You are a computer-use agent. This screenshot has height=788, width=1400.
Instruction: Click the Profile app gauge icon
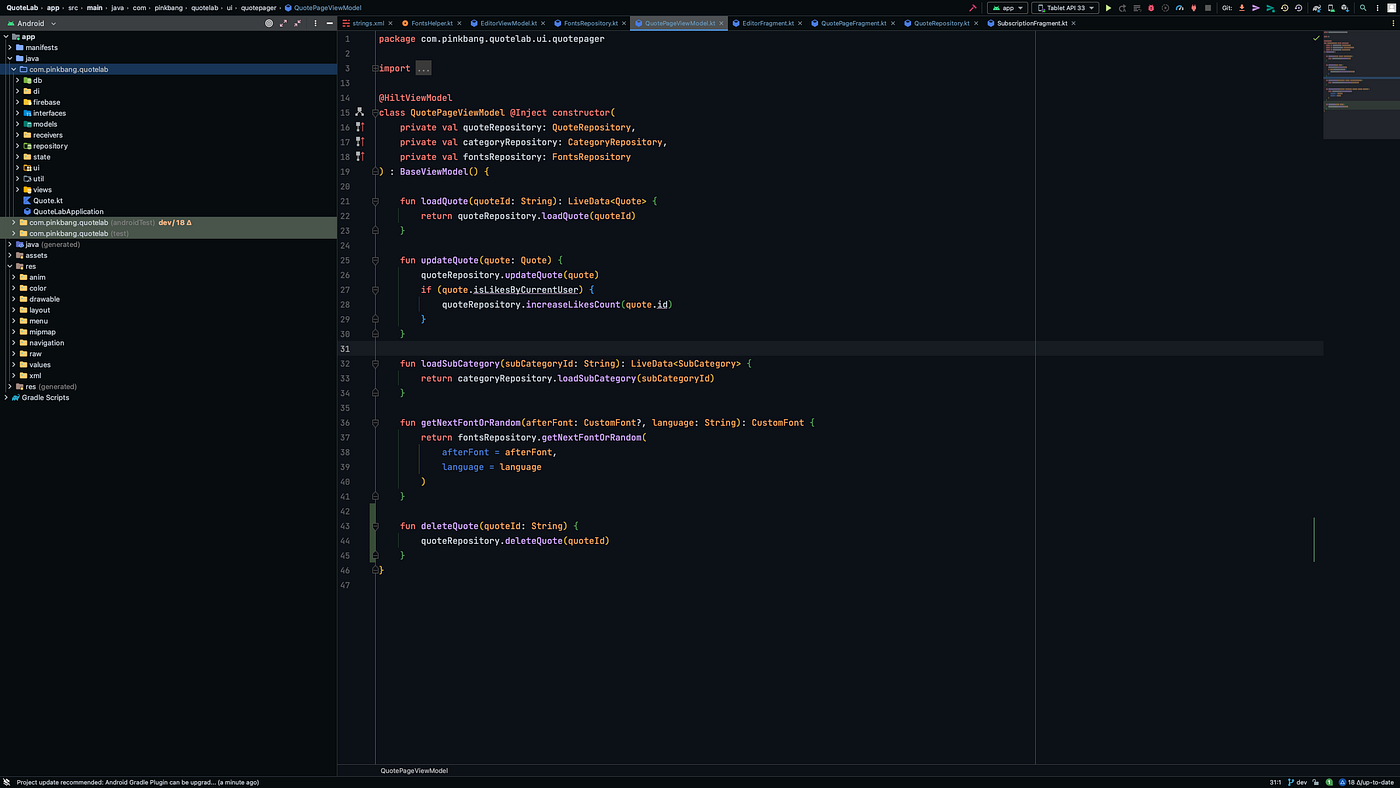click(x=1179, y=8)
